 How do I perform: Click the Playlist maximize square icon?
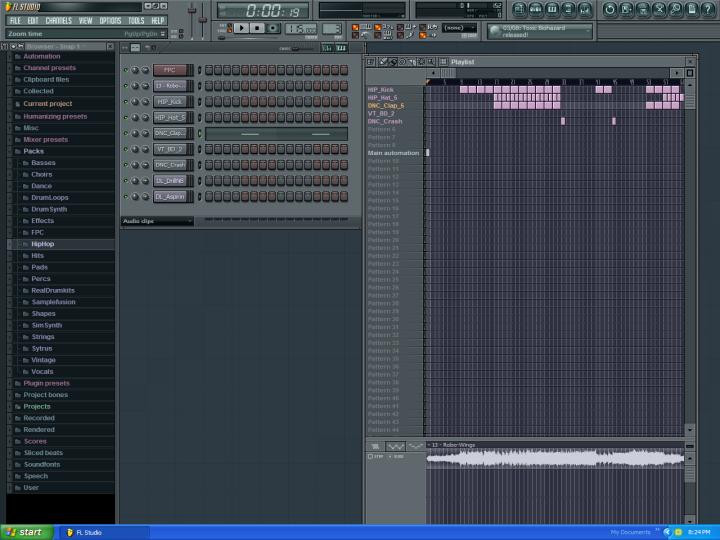[690, 73]
